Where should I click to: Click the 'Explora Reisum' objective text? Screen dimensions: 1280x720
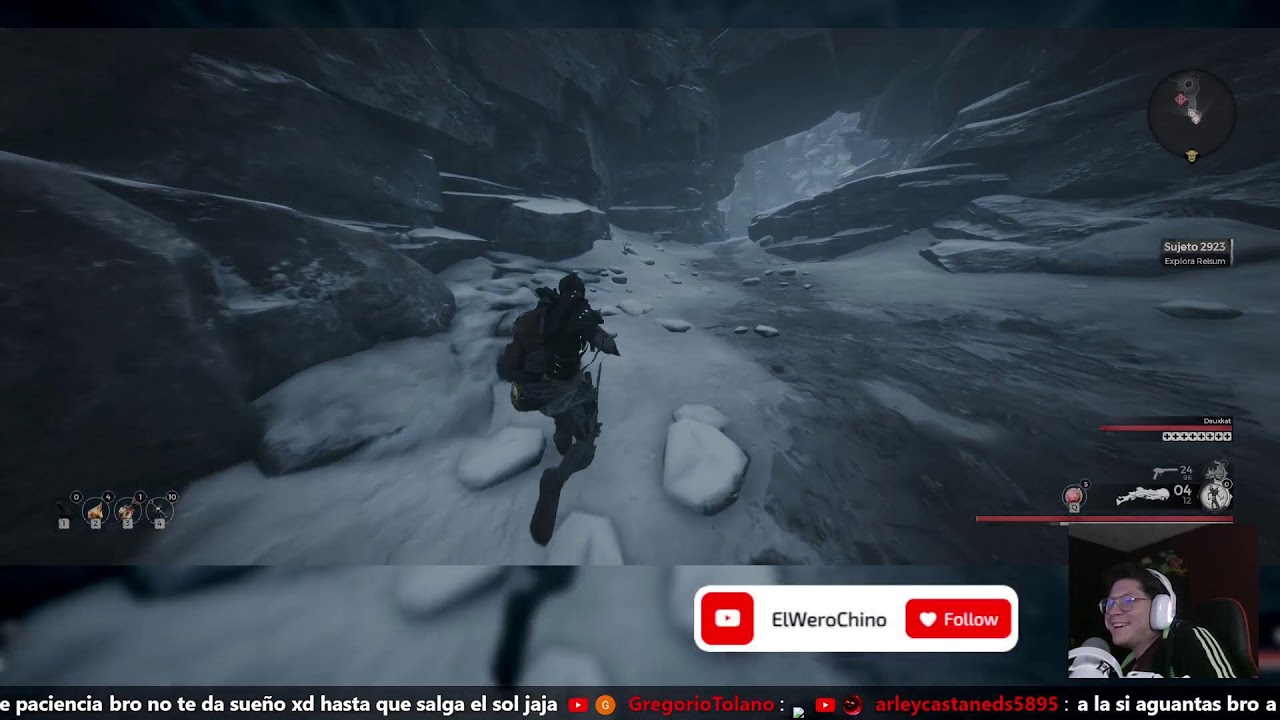click(1194, 261)
